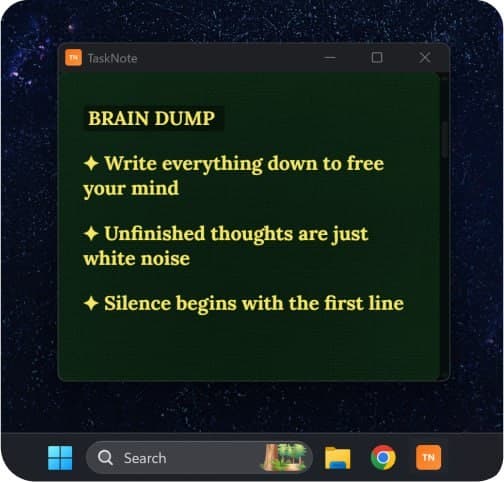This screenshot has height=482, width=504.
Task: Launch Google Chrome from the taskbar
Action: [383, 457]
